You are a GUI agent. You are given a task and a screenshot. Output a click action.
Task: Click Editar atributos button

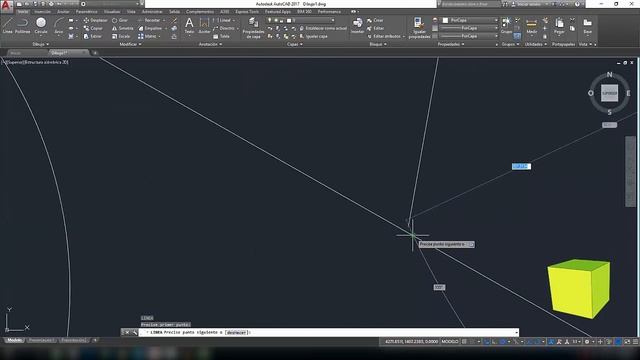384,36
